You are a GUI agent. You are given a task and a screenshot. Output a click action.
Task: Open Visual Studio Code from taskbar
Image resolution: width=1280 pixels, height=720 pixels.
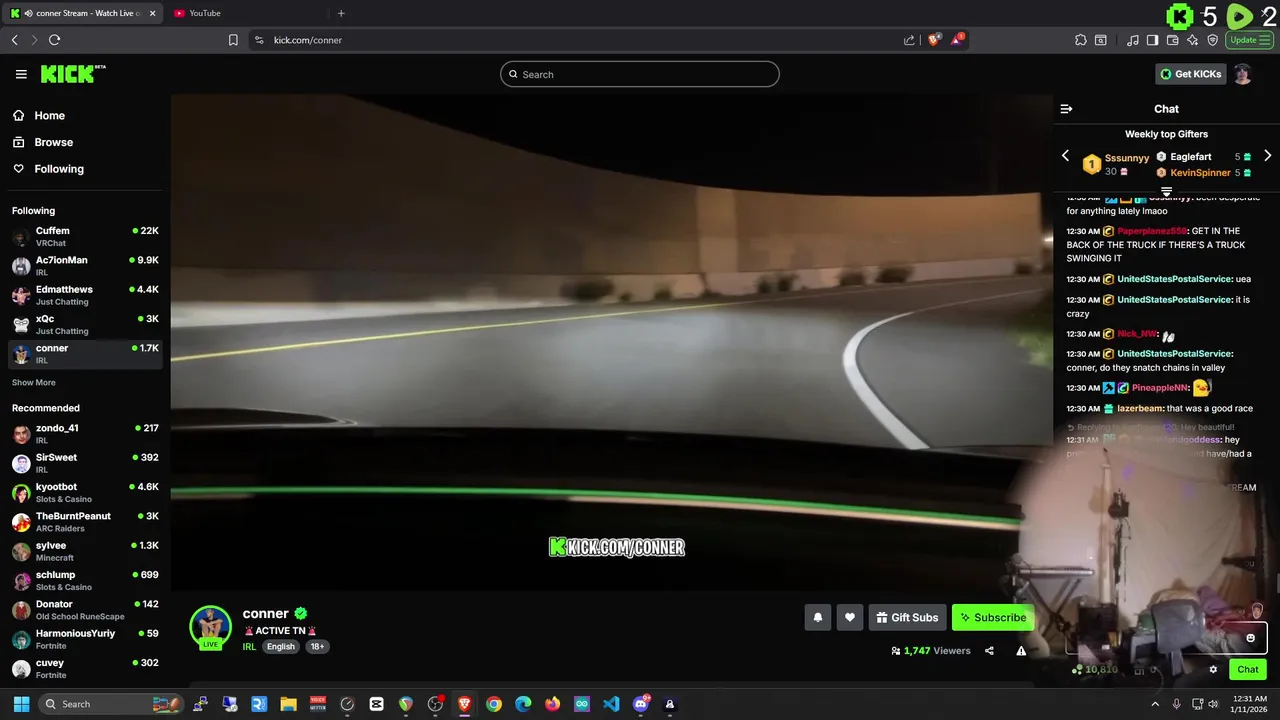(x=611, y=704)
